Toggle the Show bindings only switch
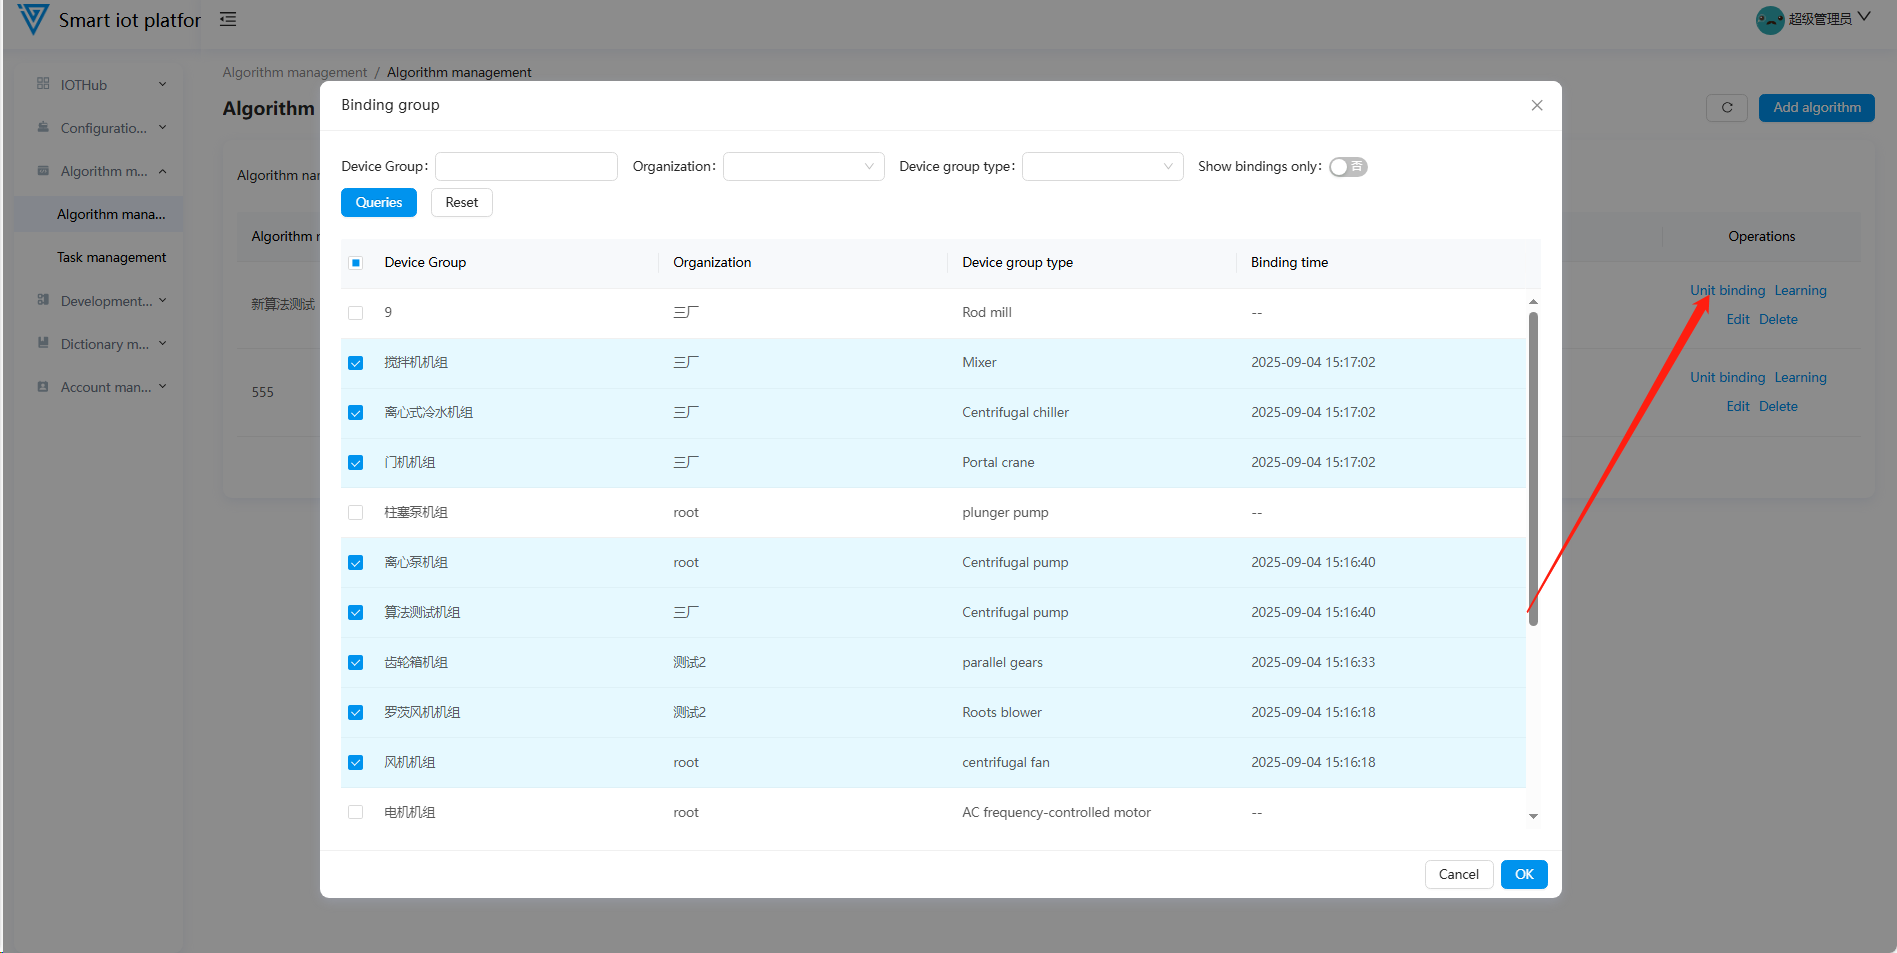Image resolution: width=1897 pixels, height=953 pixels. click(x=1347, y=167)
